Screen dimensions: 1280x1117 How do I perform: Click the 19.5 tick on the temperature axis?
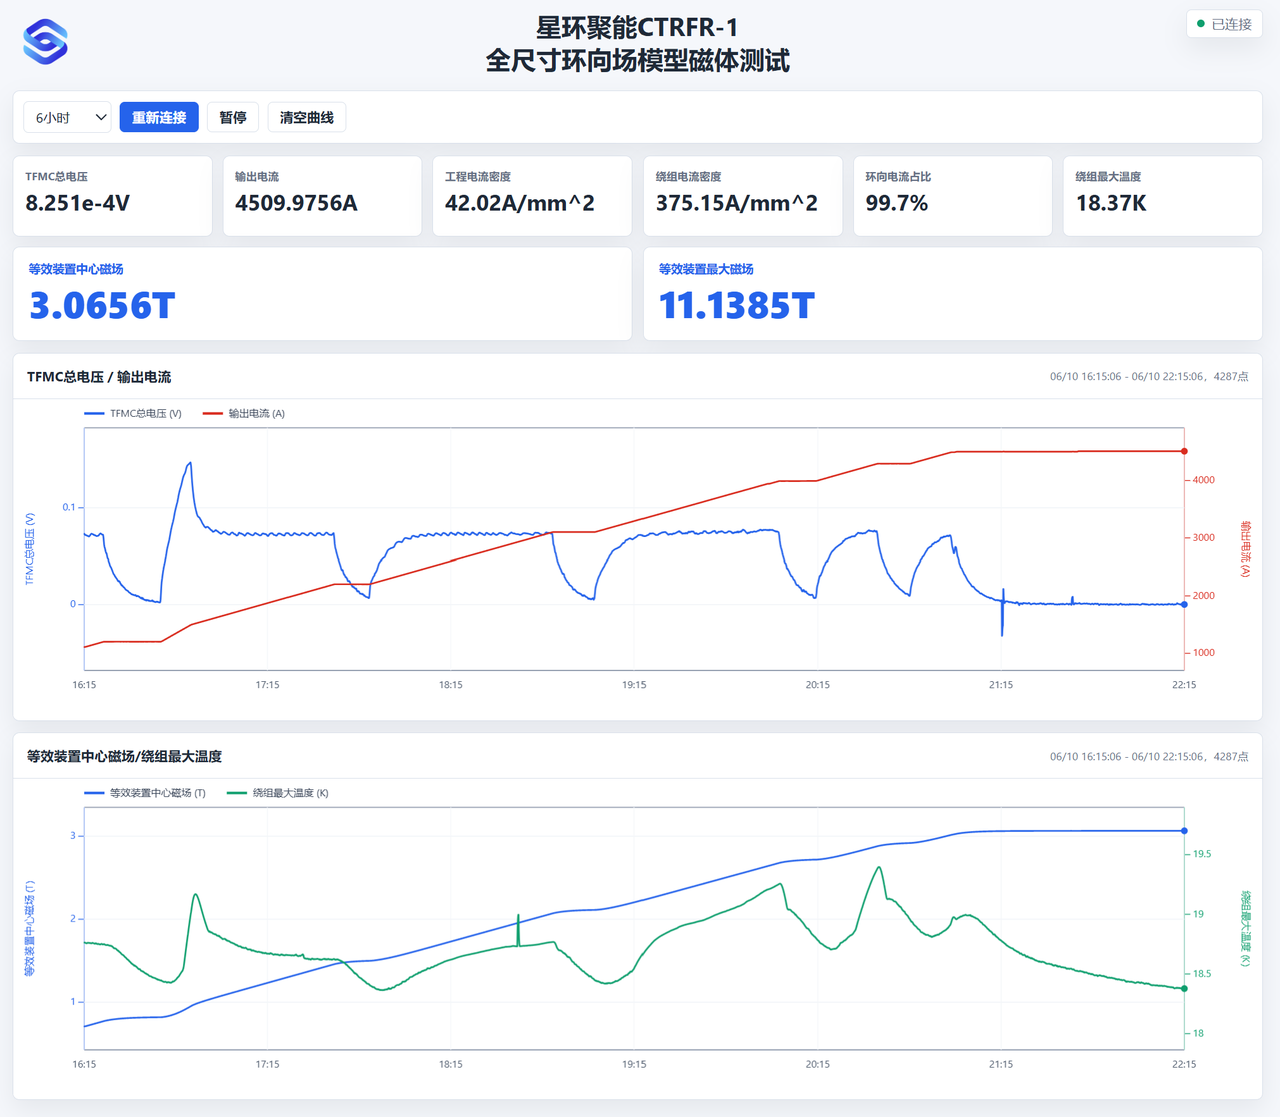coord(1202,854)
